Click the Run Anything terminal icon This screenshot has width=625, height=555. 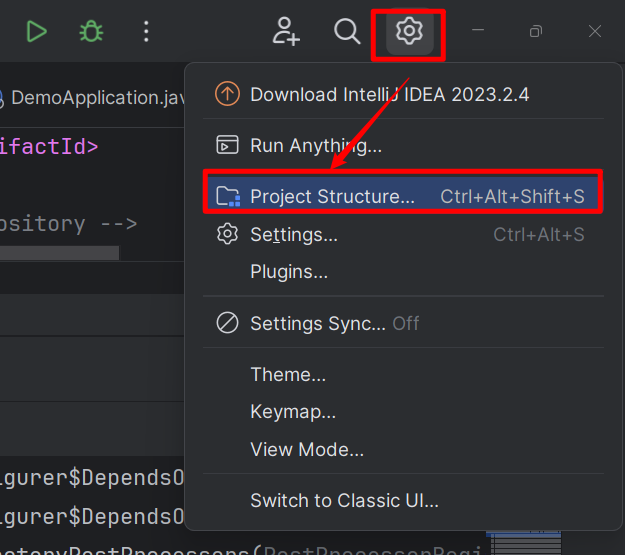[x=228, y=146]
